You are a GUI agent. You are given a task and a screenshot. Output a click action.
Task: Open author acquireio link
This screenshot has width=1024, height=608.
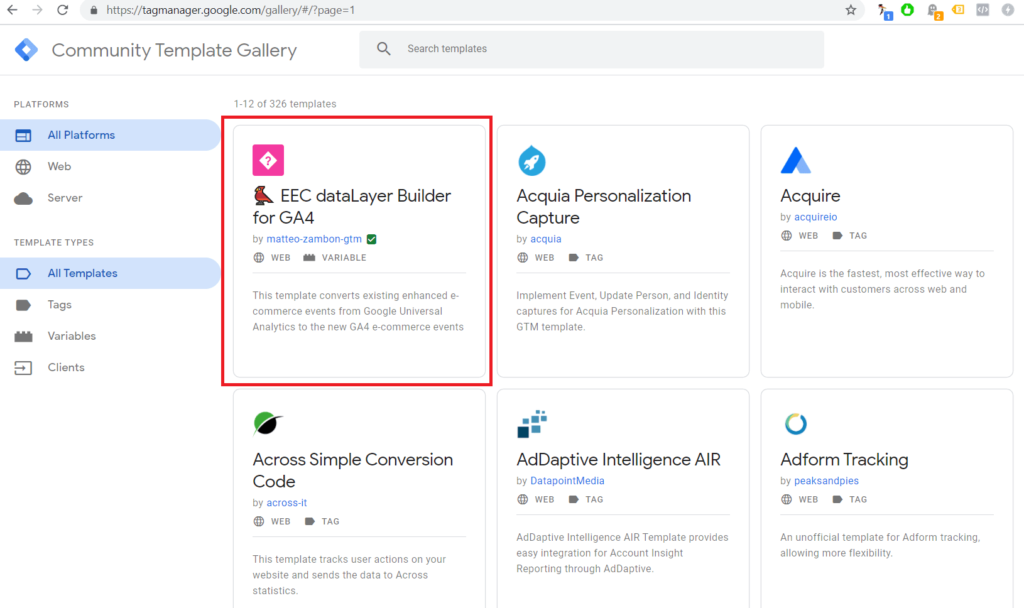pos(815,217)
